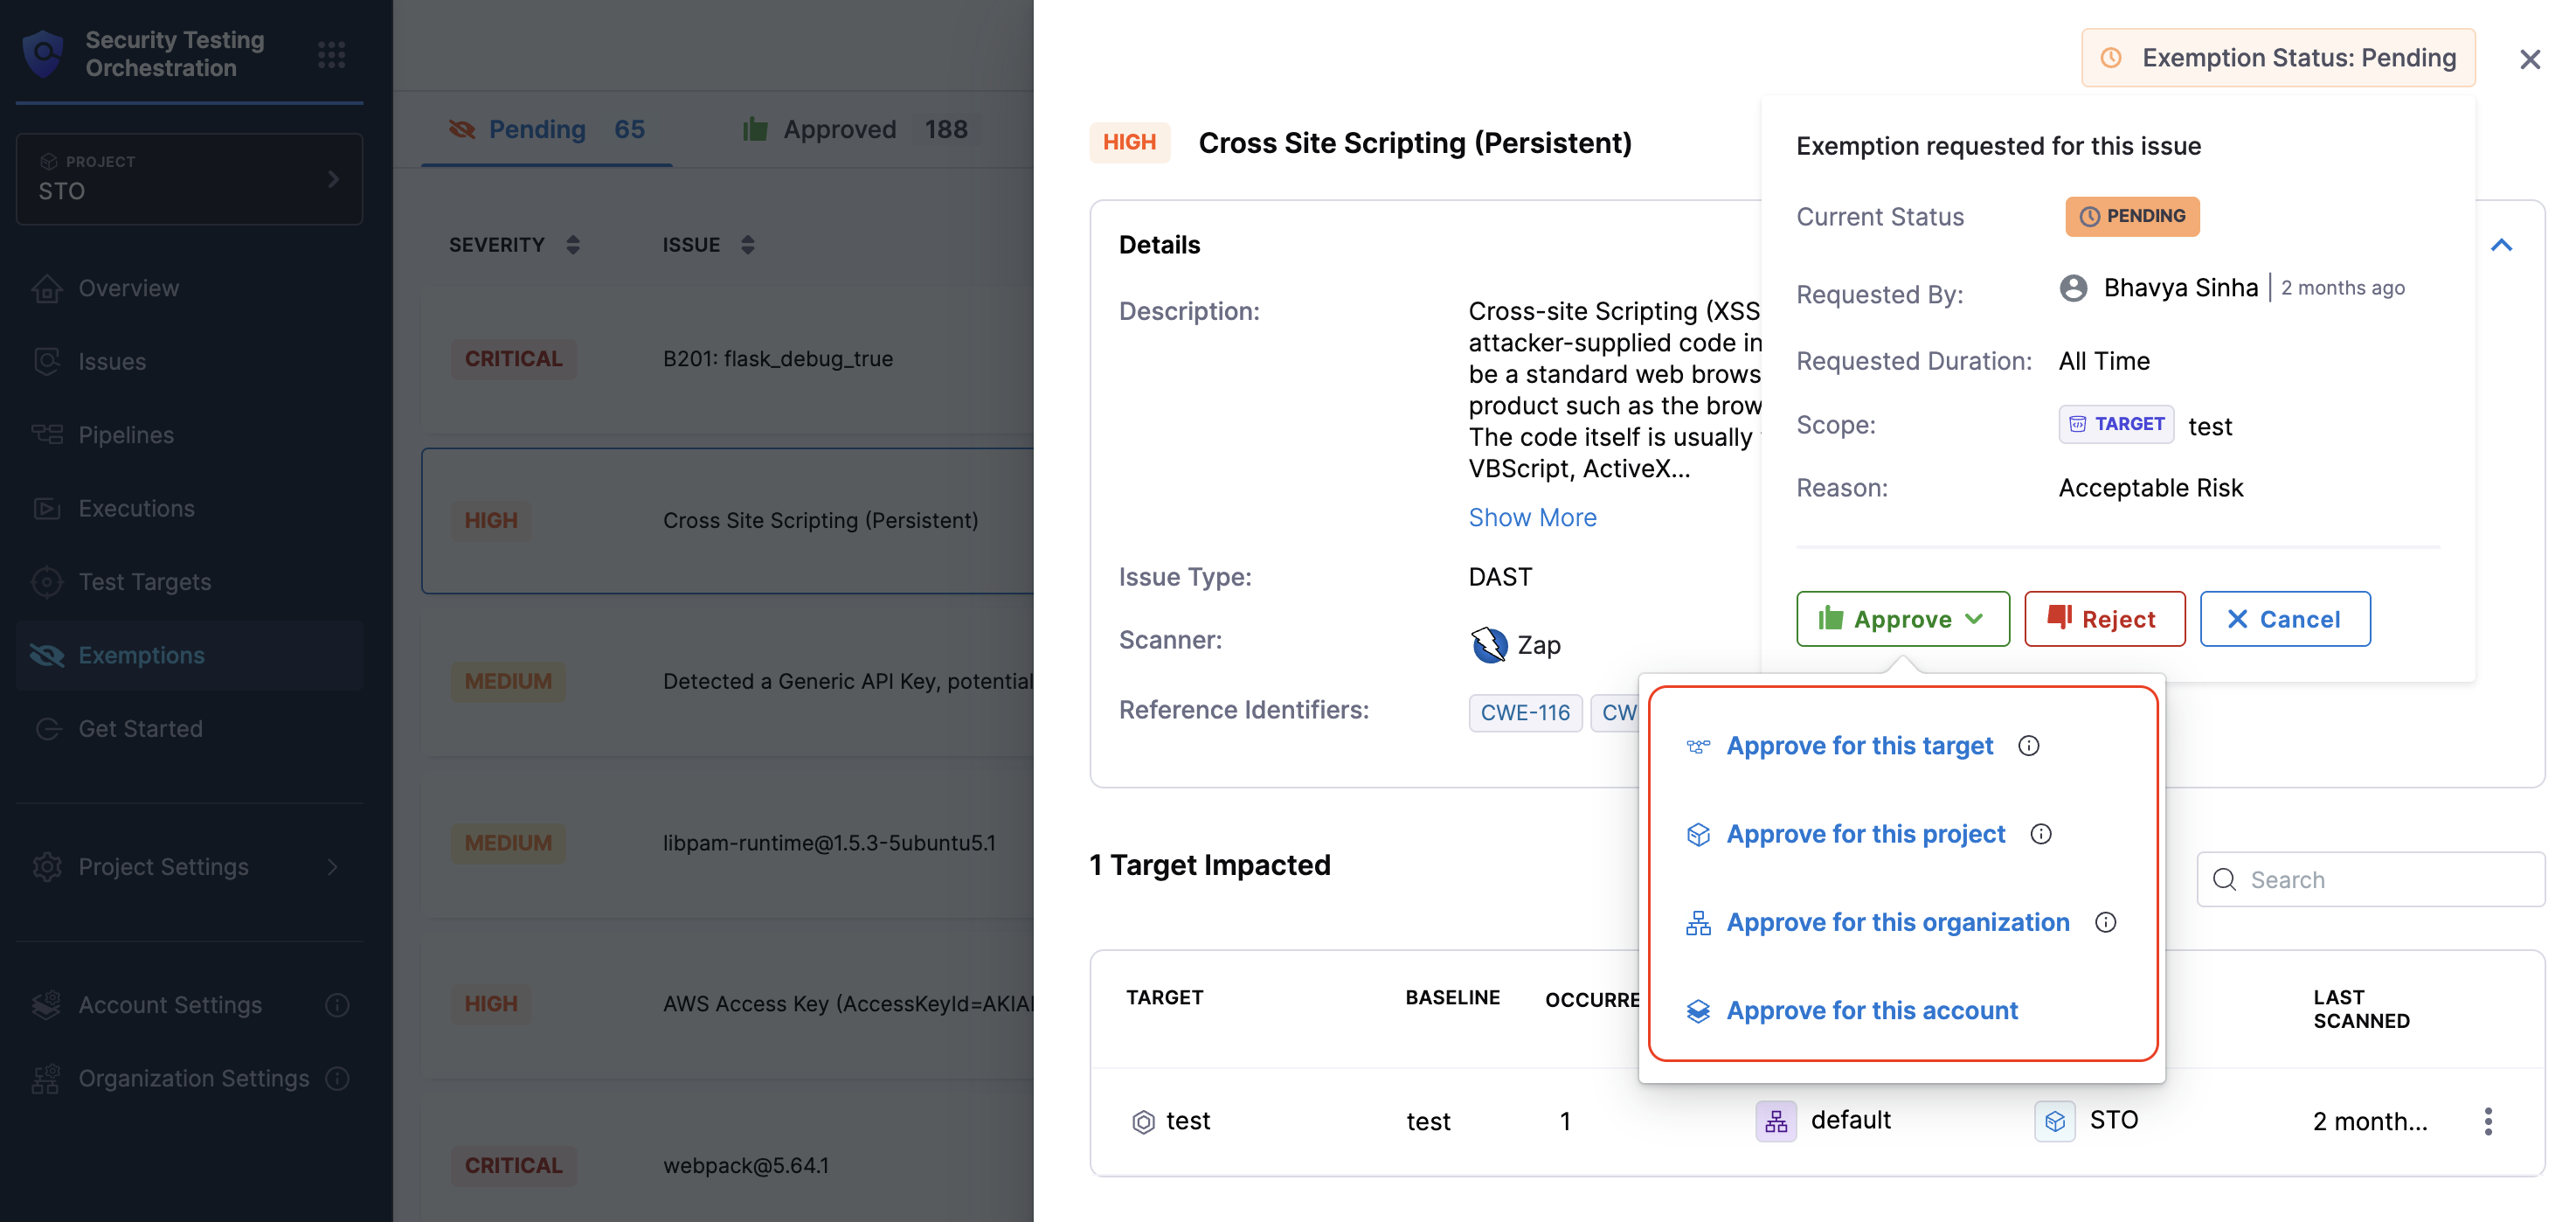Screen dimensions: 2576x1222
Task: Sort by the Issue column
Action: pos(747,245)
